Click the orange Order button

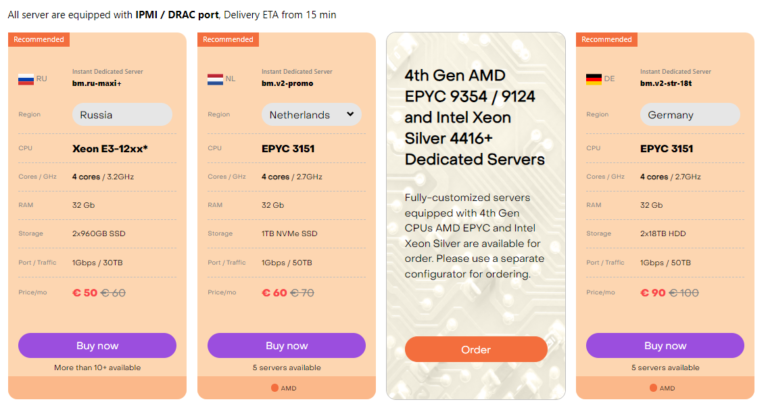[x=476, y=349]
